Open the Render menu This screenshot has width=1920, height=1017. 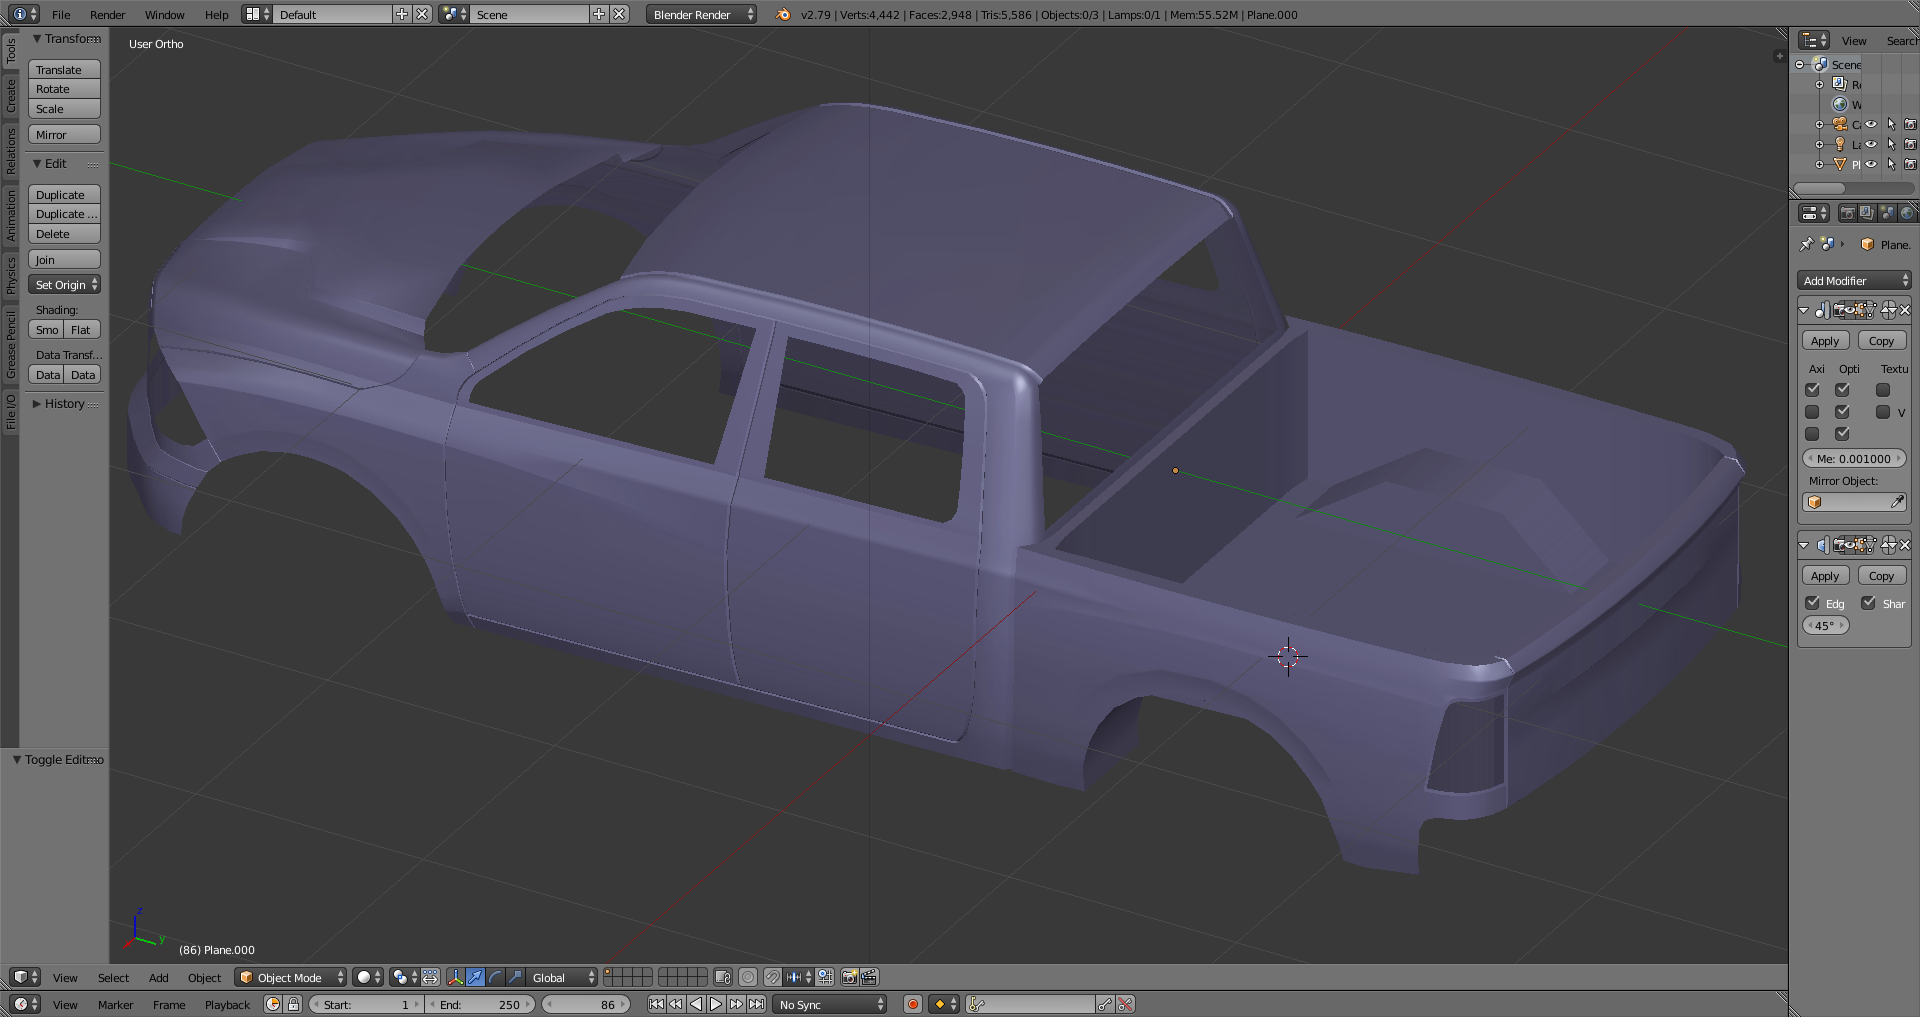point(107,14)
